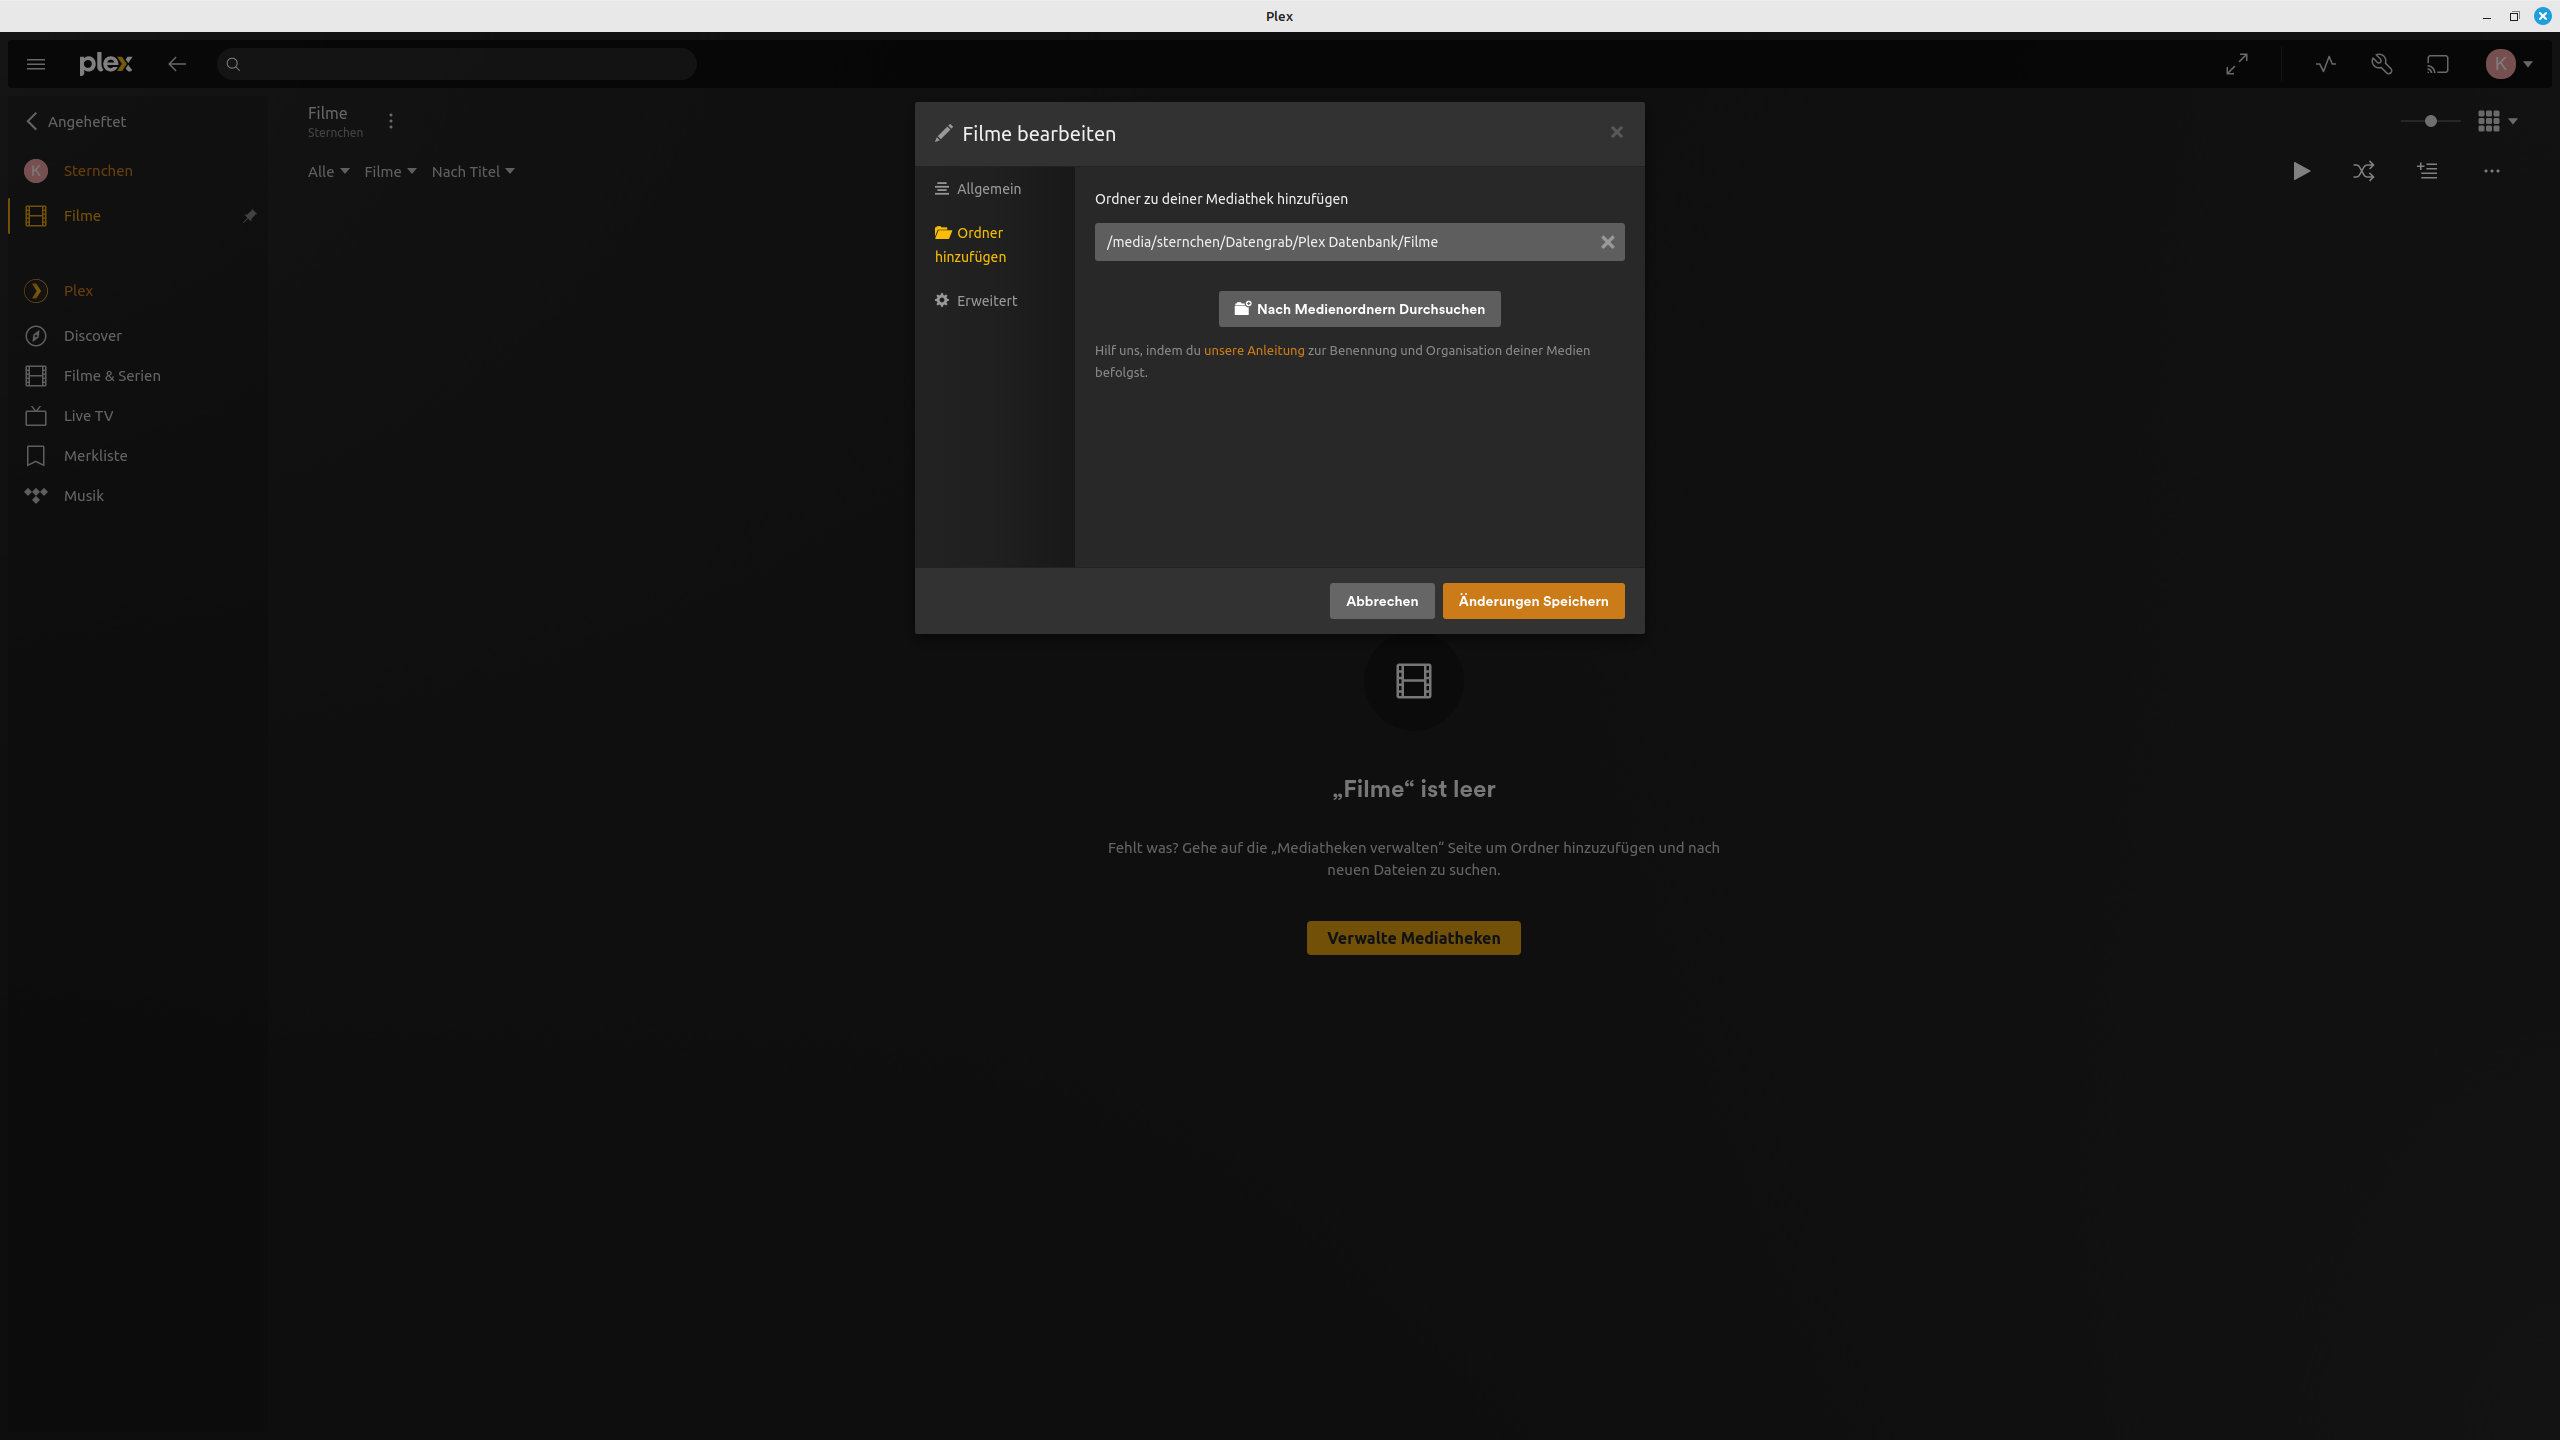2560x1440 pixels.
Task: Expand the Alle filter dropdown
Action: 328,172
